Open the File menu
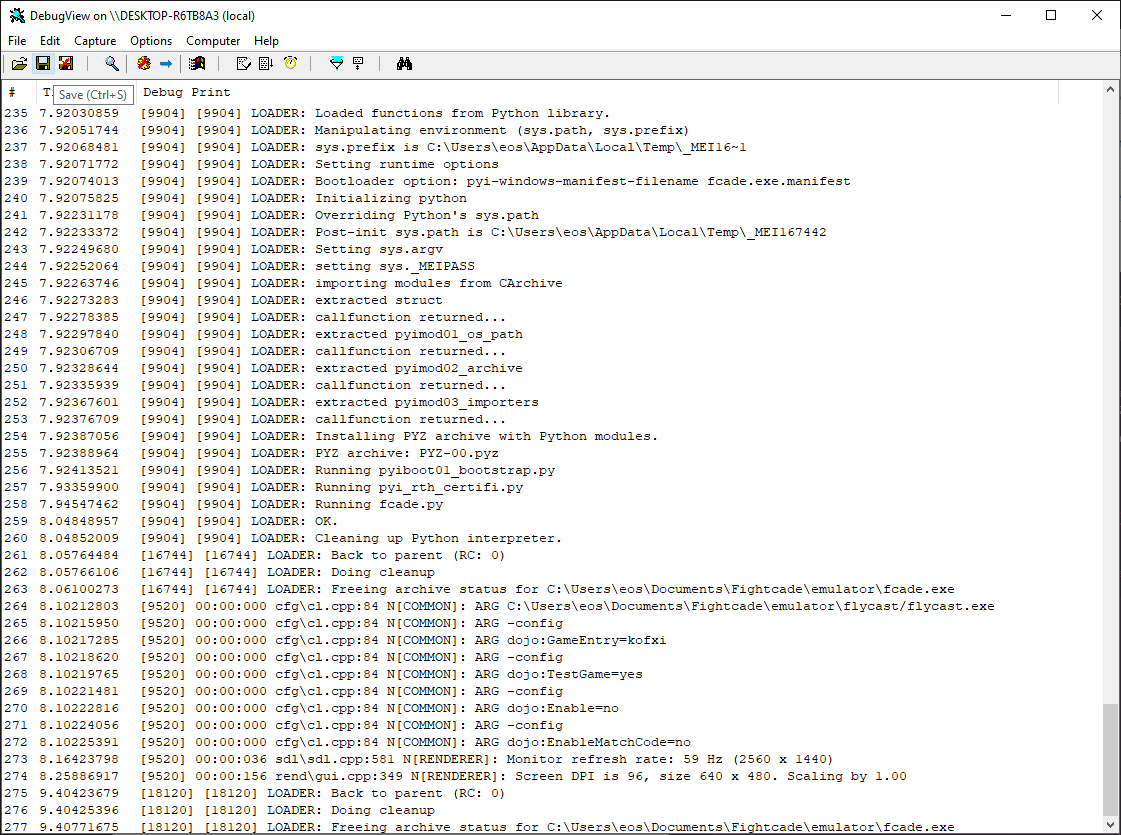1121x835 pixels. click(x=17, y=41)
